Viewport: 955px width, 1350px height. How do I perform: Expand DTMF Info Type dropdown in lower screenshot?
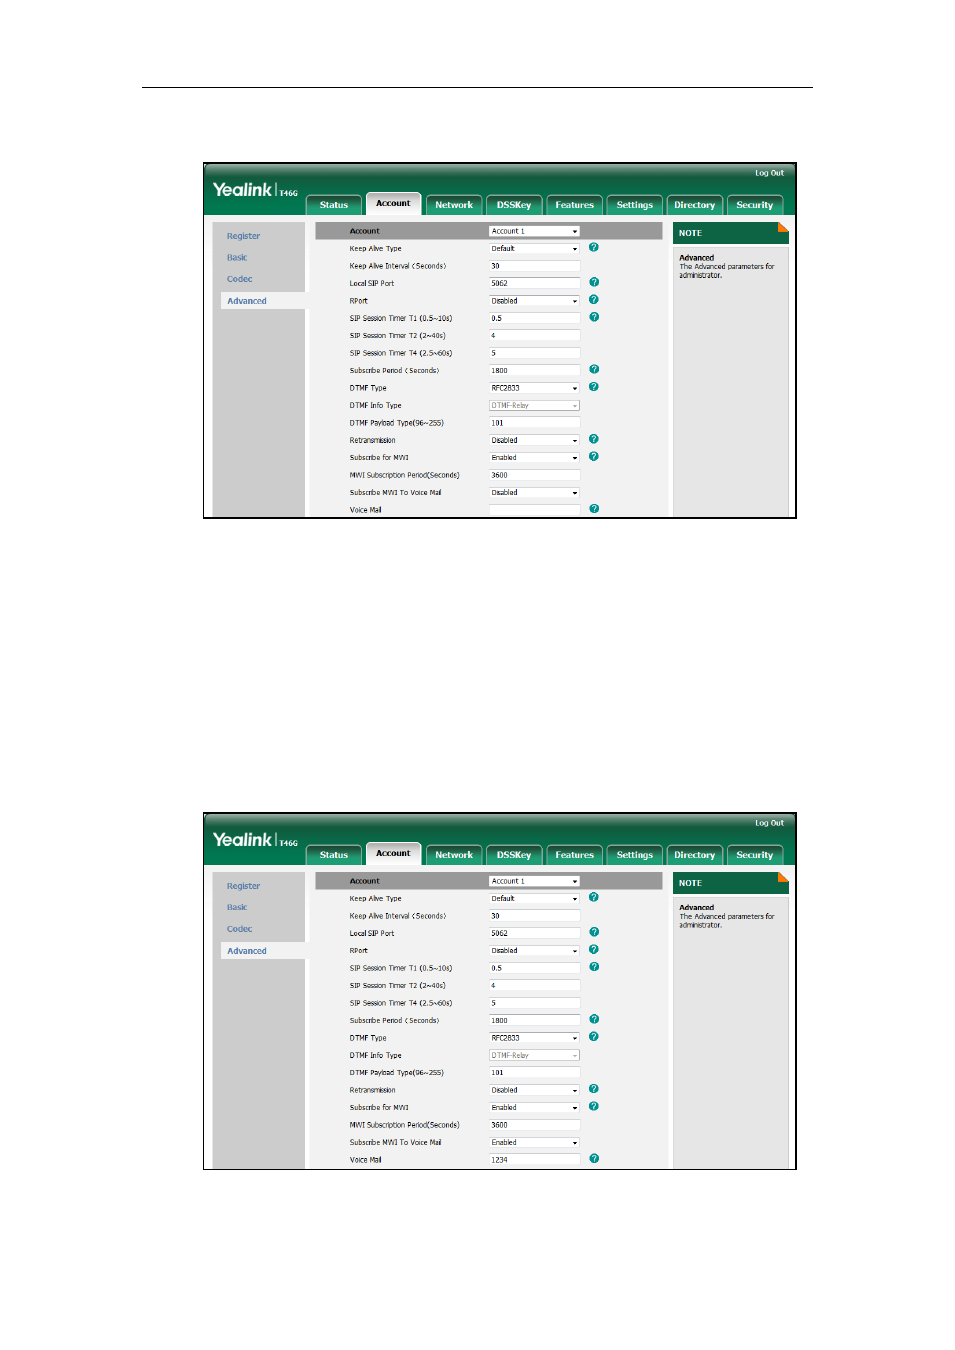pyautogui.click(x=534, y=1055)
